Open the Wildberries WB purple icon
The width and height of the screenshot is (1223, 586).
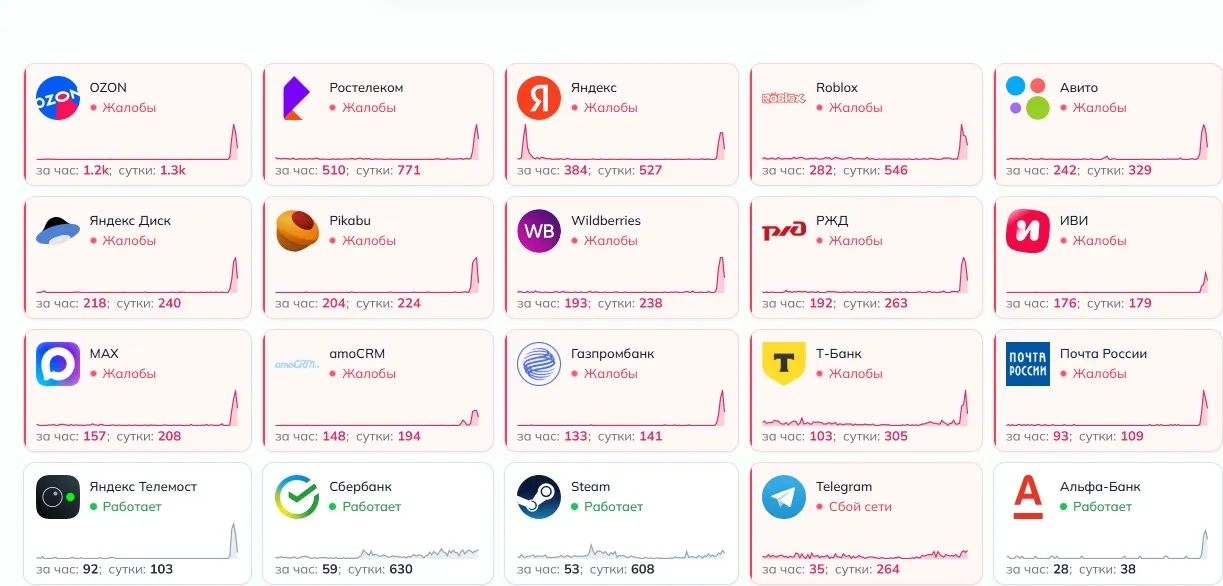539,231
